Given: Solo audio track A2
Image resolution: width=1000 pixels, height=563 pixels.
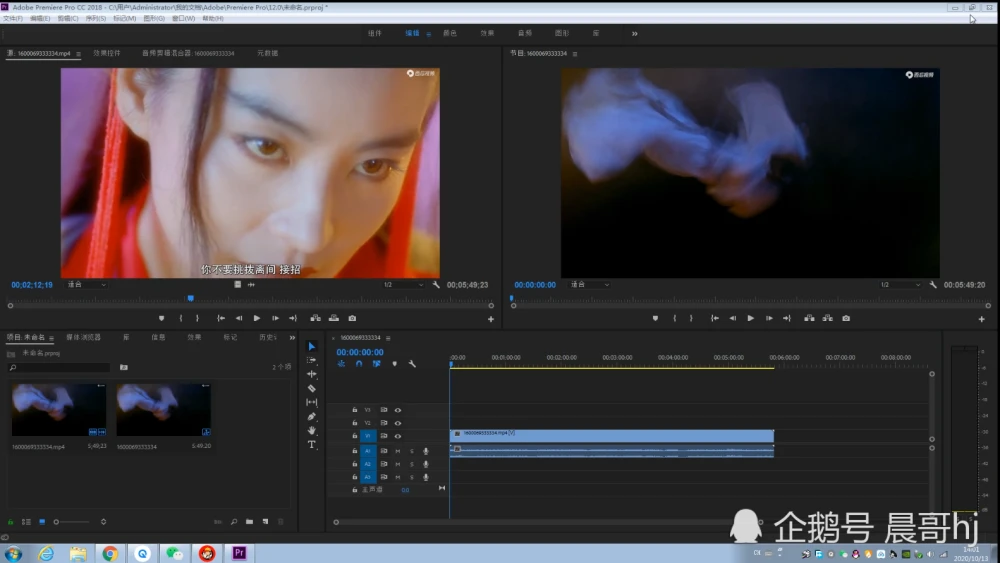Looking at the screenshot, I should pyautogui.click(x=412, y=464).
